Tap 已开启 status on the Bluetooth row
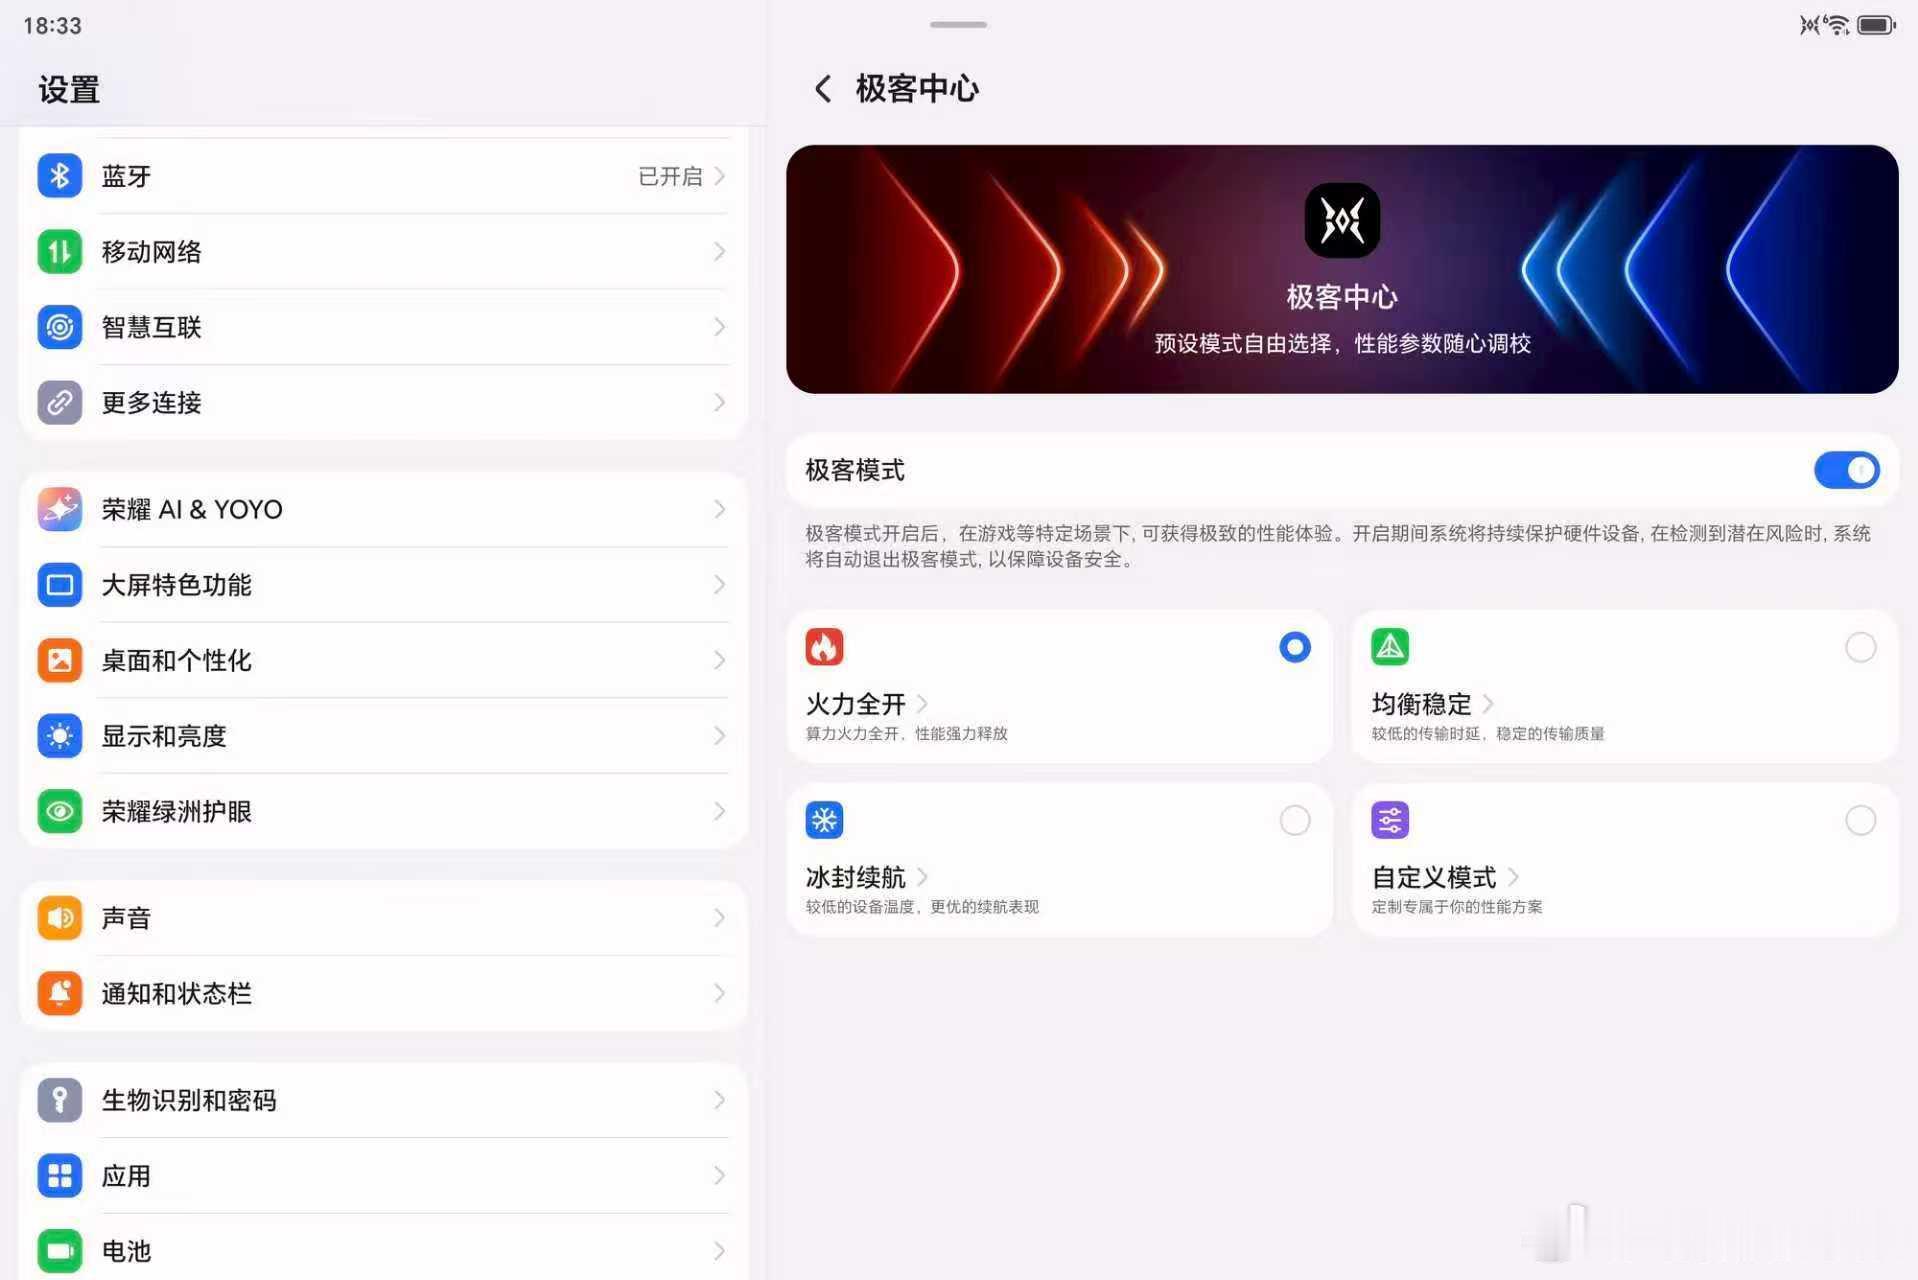 (x=670, y=176)
